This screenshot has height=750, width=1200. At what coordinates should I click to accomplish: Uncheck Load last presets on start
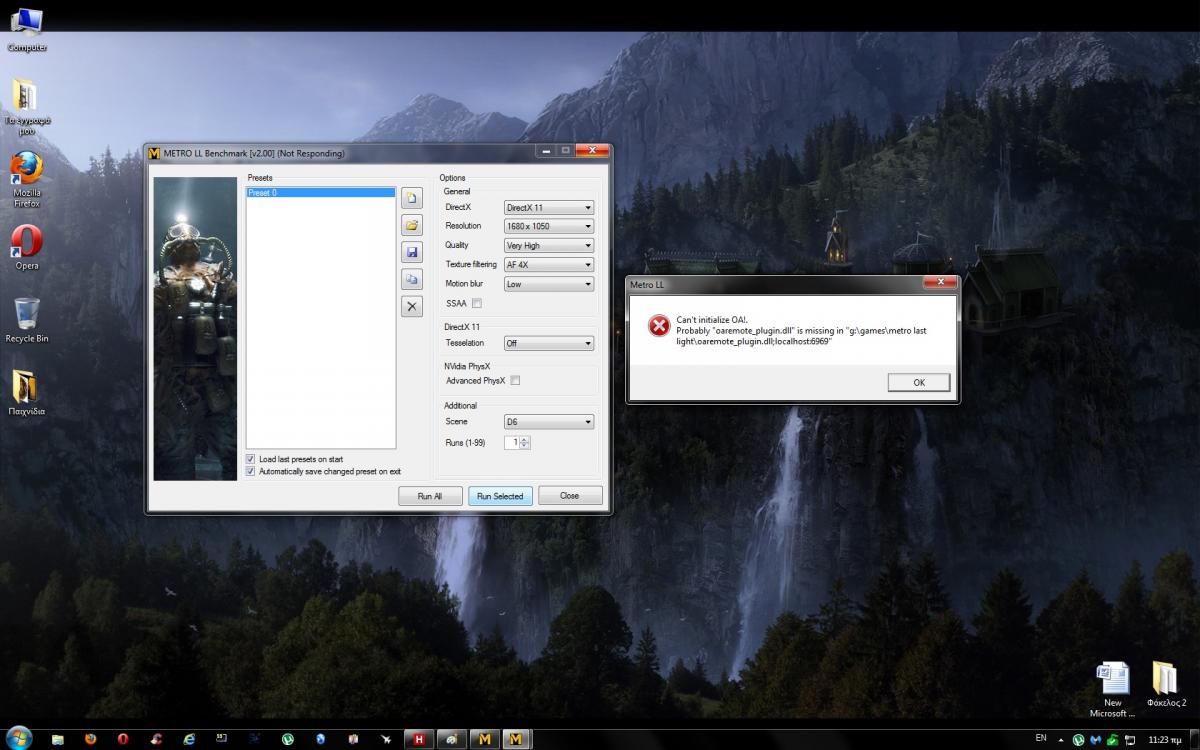point(251,459)
